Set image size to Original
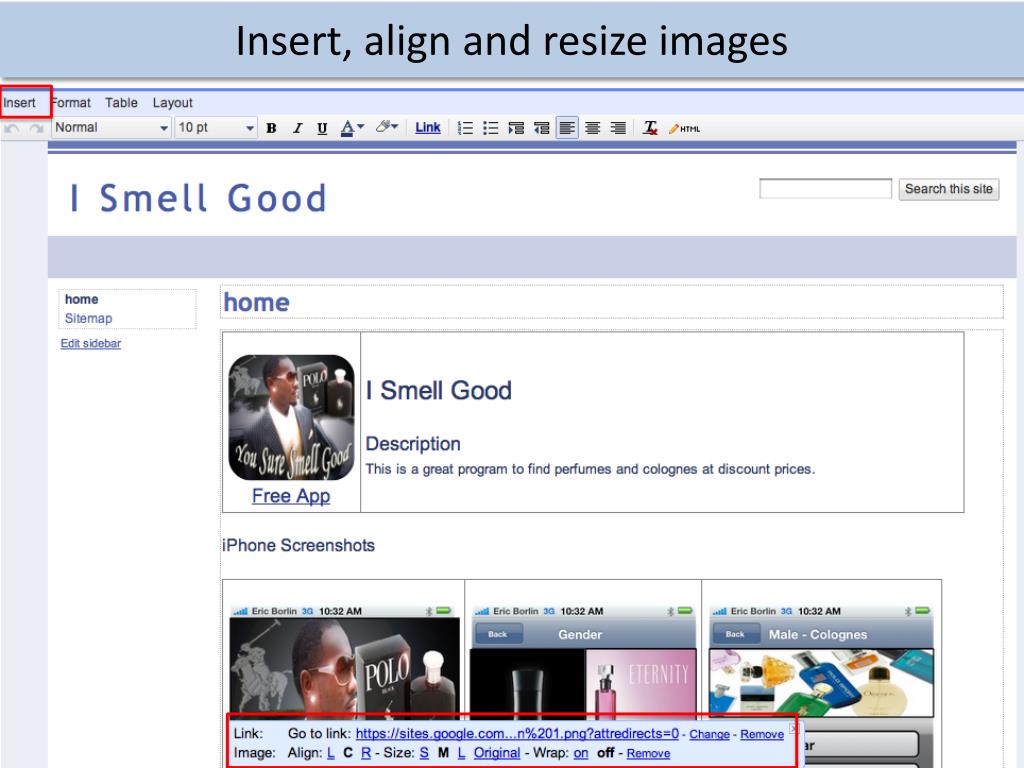This screenshot has height=768, width=1024. [x=497, y=753]
